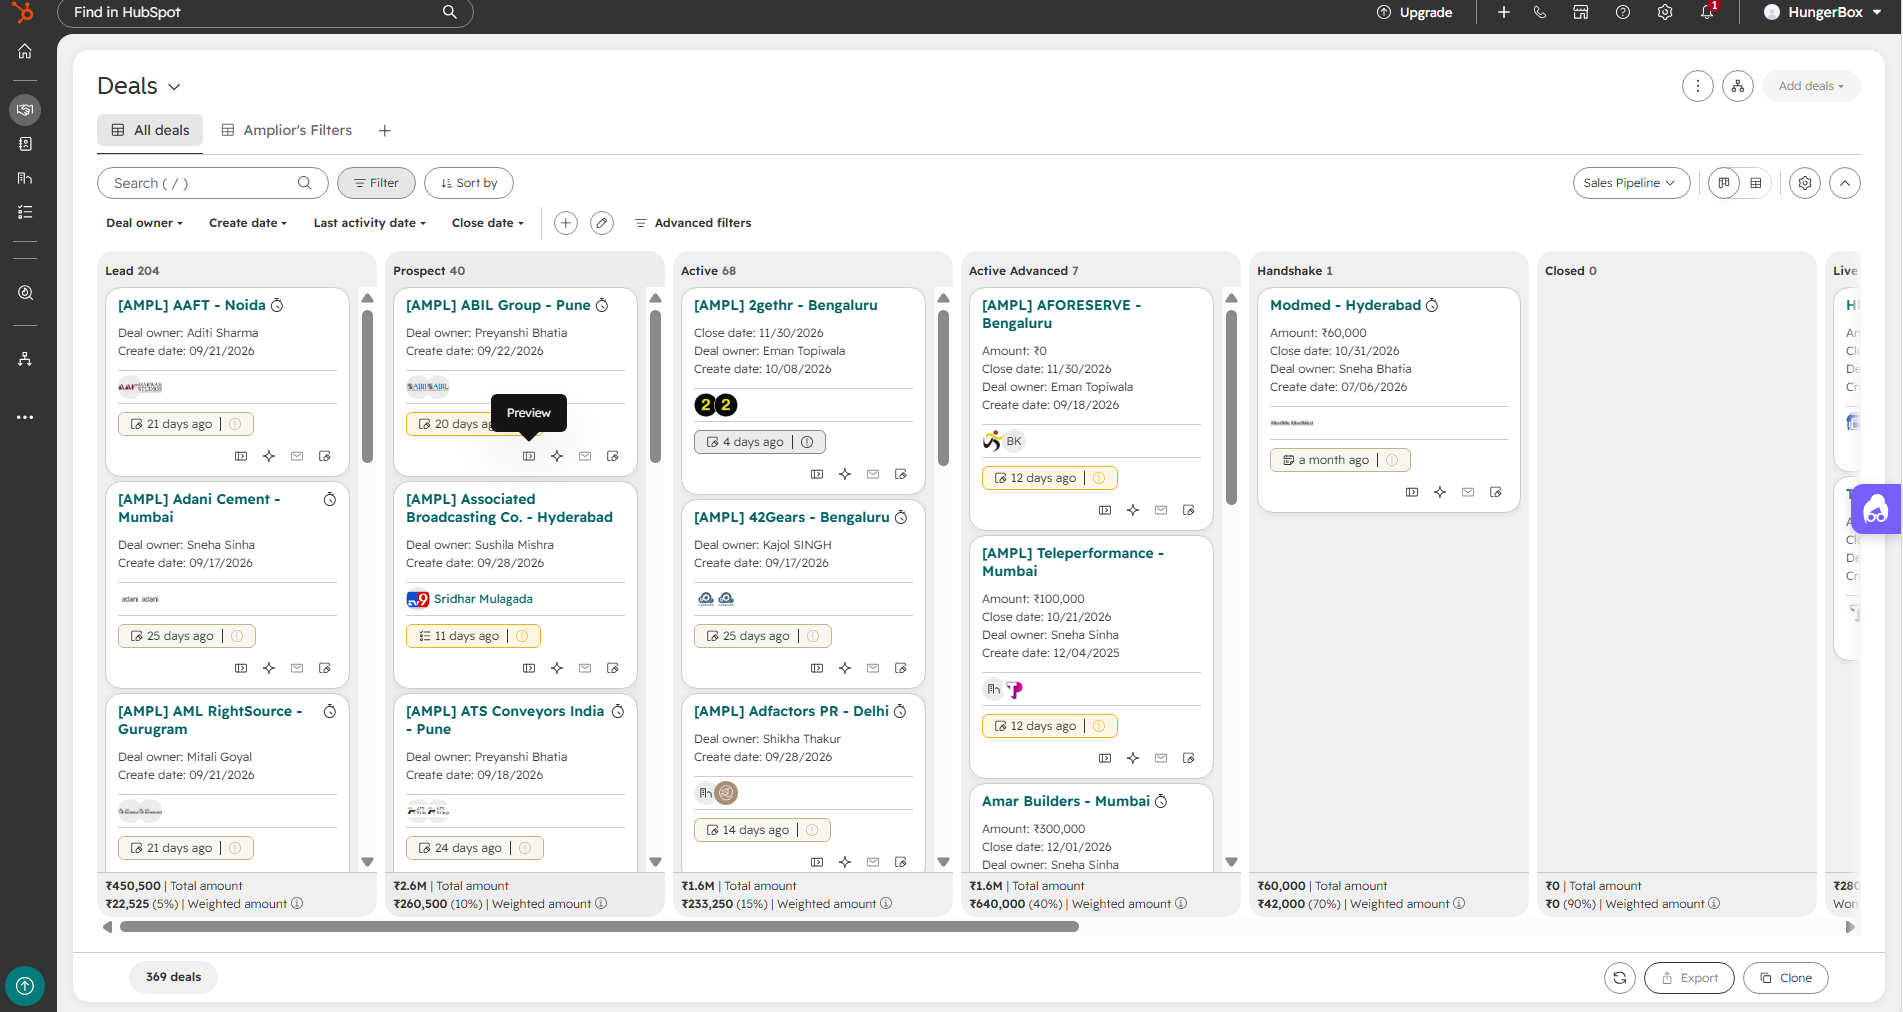
Task: Open Advanced filters
Action: 693,223
